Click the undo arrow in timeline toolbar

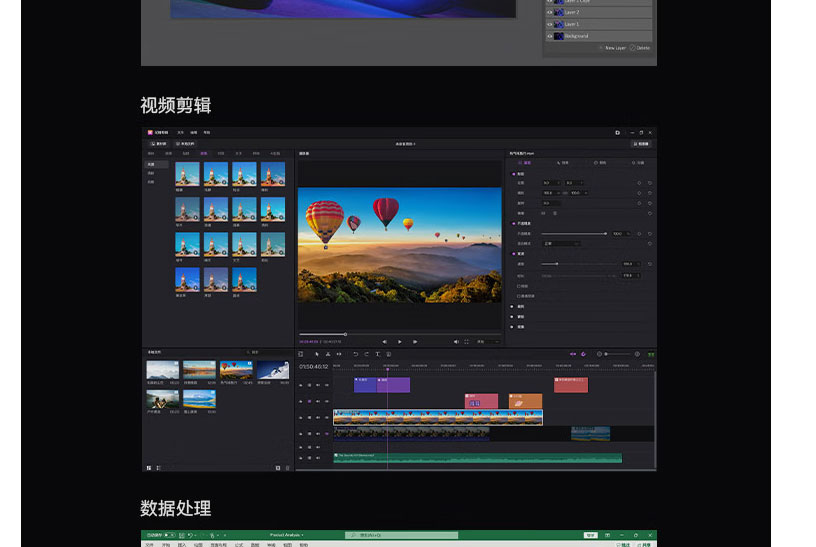[355, 354]
